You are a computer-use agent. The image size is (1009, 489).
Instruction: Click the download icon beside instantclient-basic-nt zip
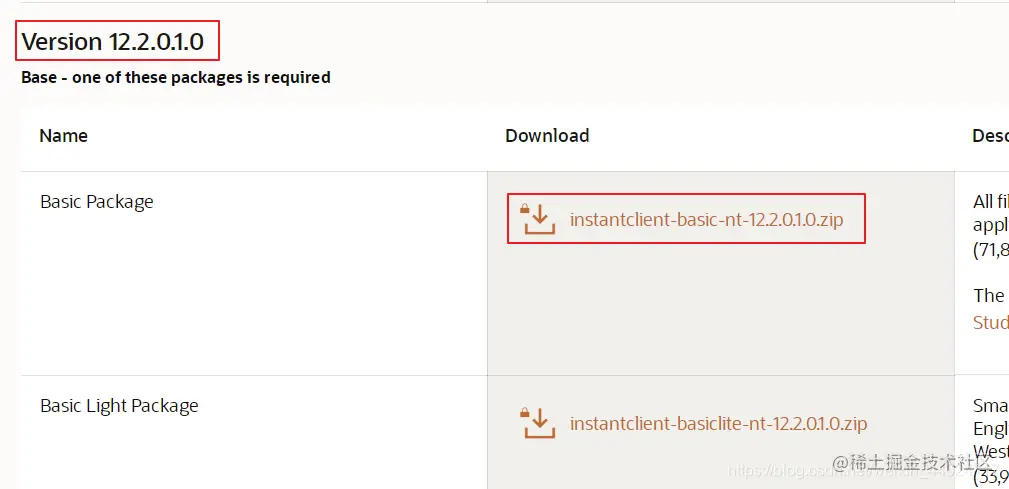coord(539,219)
